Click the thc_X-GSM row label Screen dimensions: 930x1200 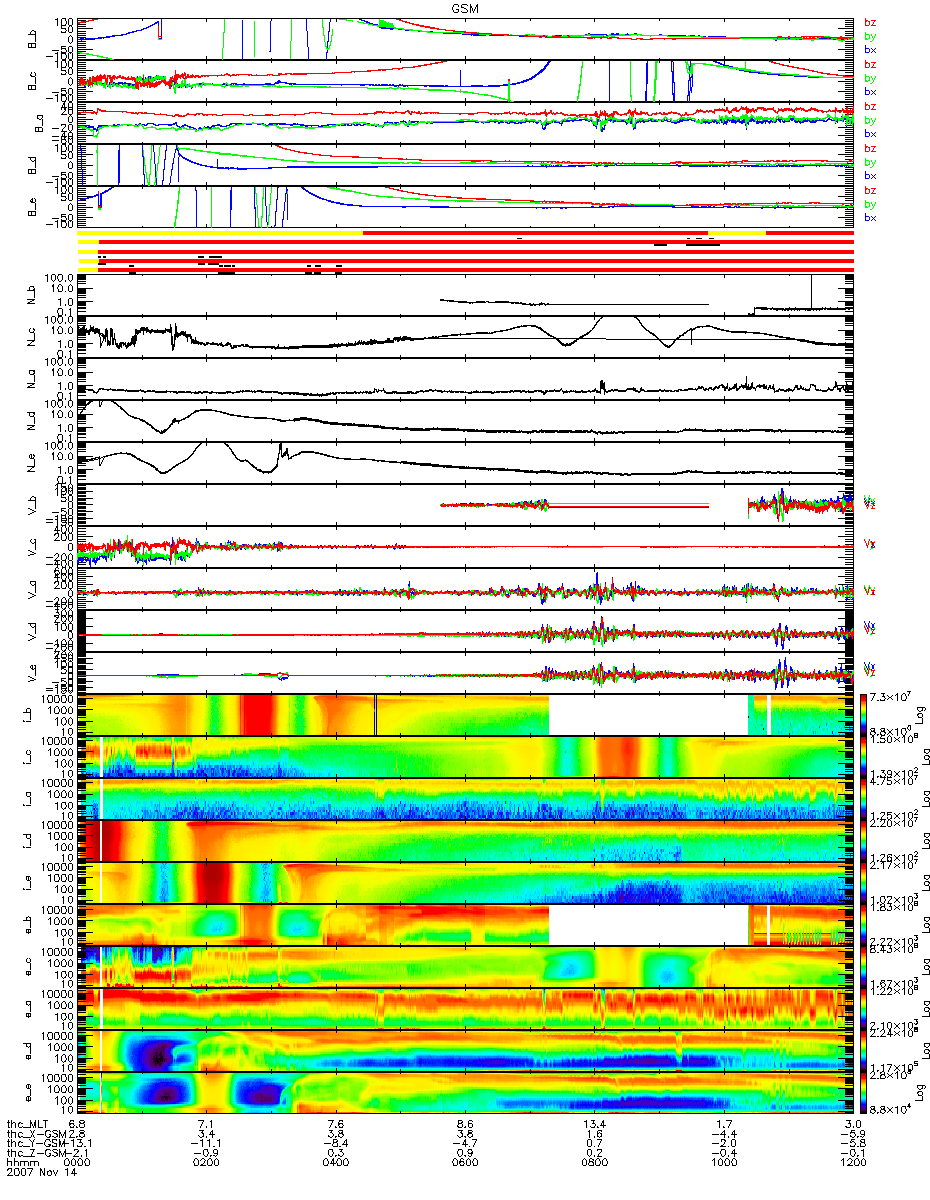pyautogui.click(x=36, y=1133)
